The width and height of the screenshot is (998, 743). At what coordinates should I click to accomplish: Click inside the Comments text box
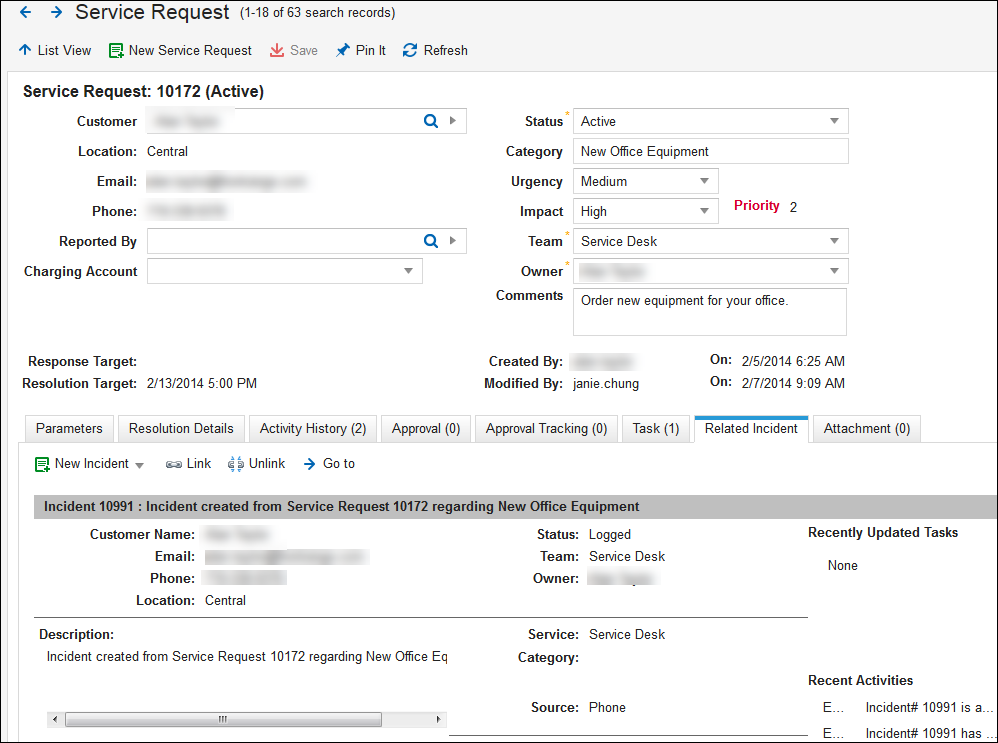pos(709,311)
